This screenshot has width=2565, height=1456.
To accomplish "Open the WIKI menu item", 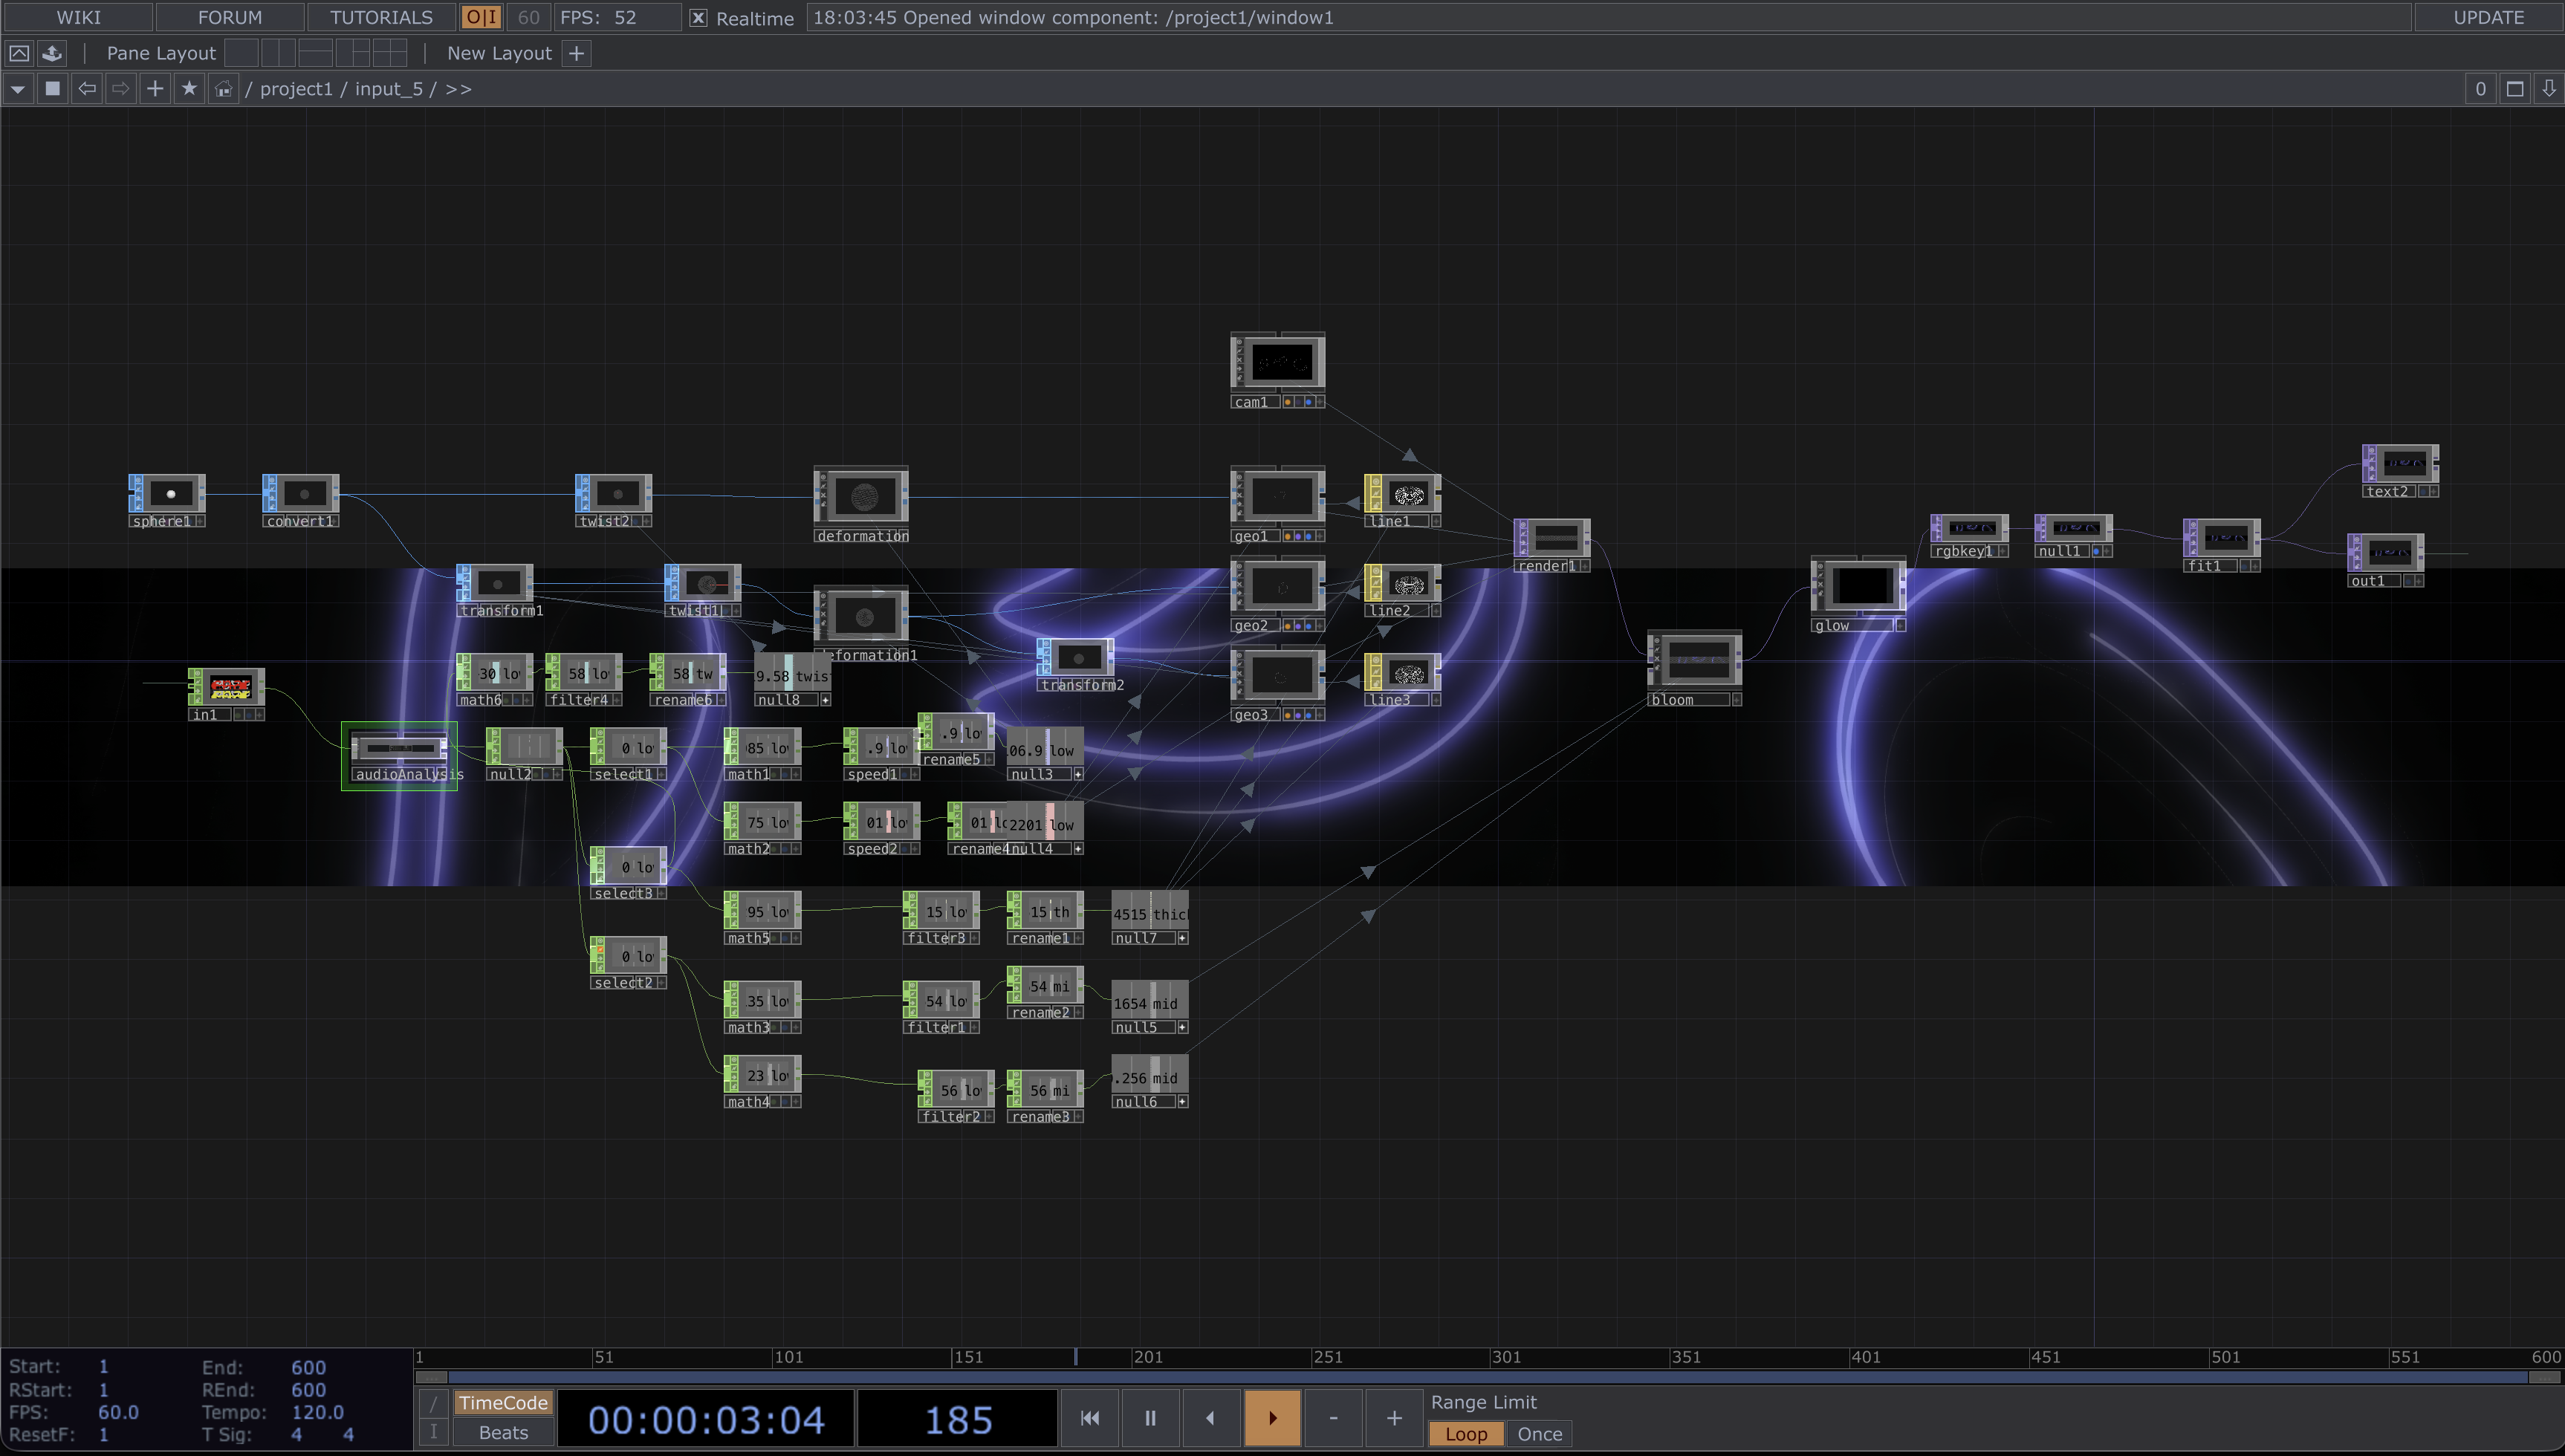I will tap(78, 18).
